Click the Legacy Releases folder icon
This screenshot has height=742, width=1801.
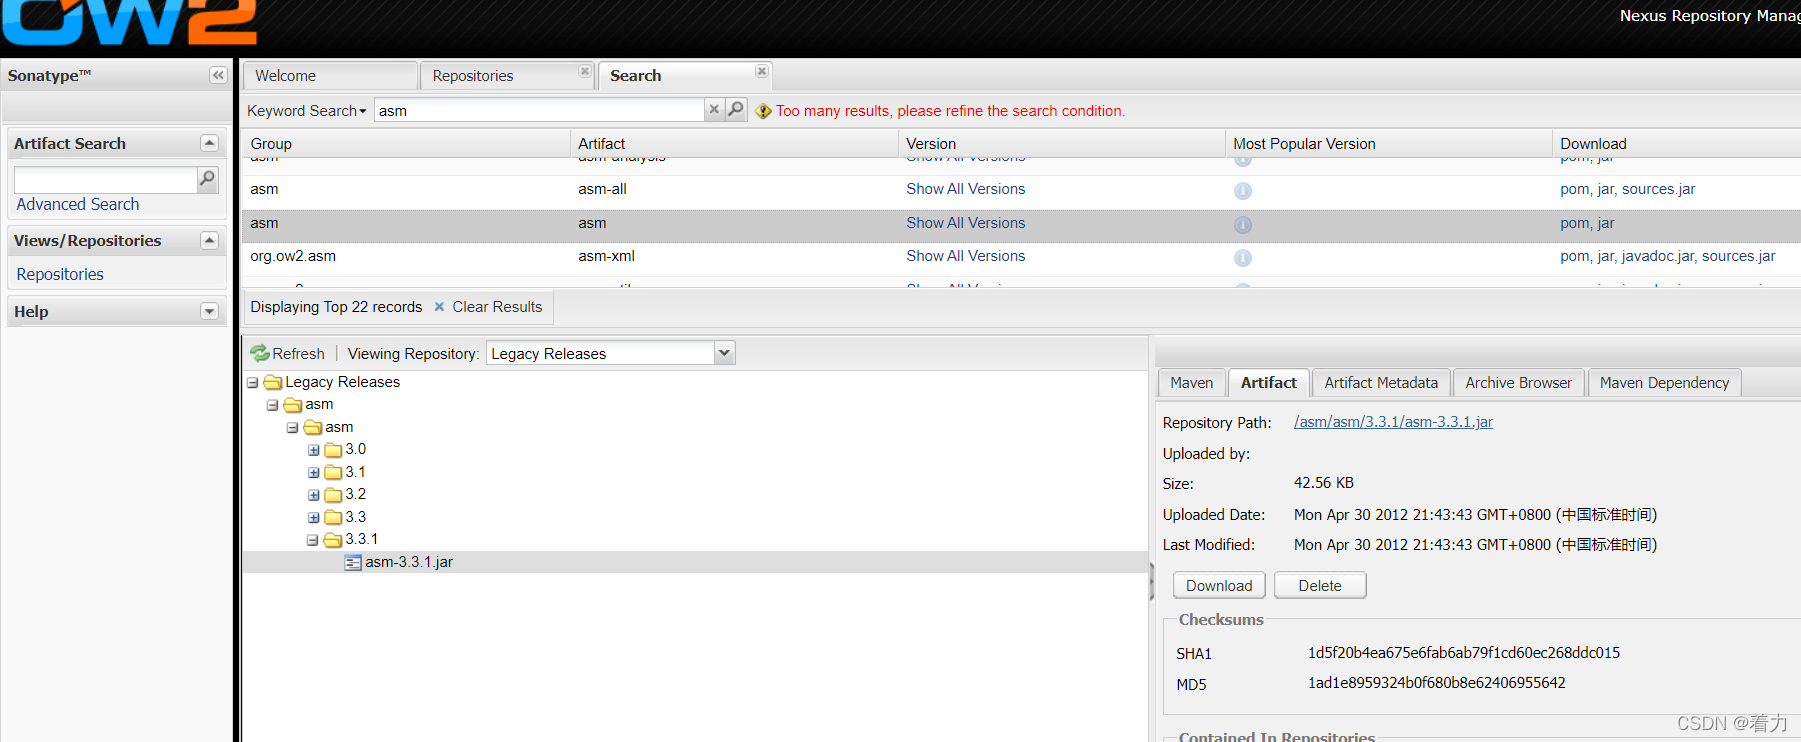point(273,382)
